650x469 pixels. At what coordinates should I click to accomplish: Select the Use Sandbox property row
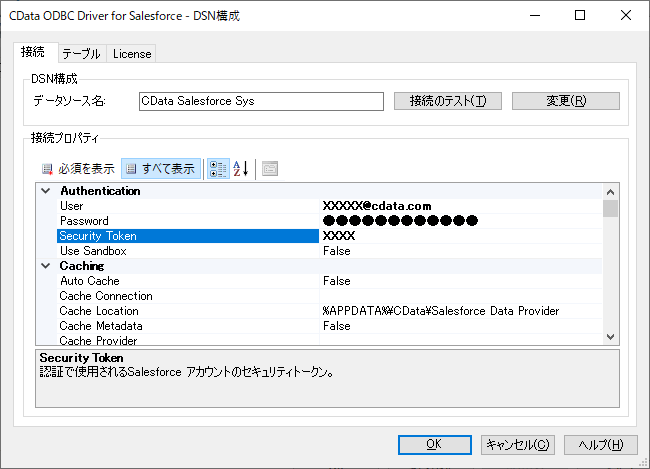point(93,251)
